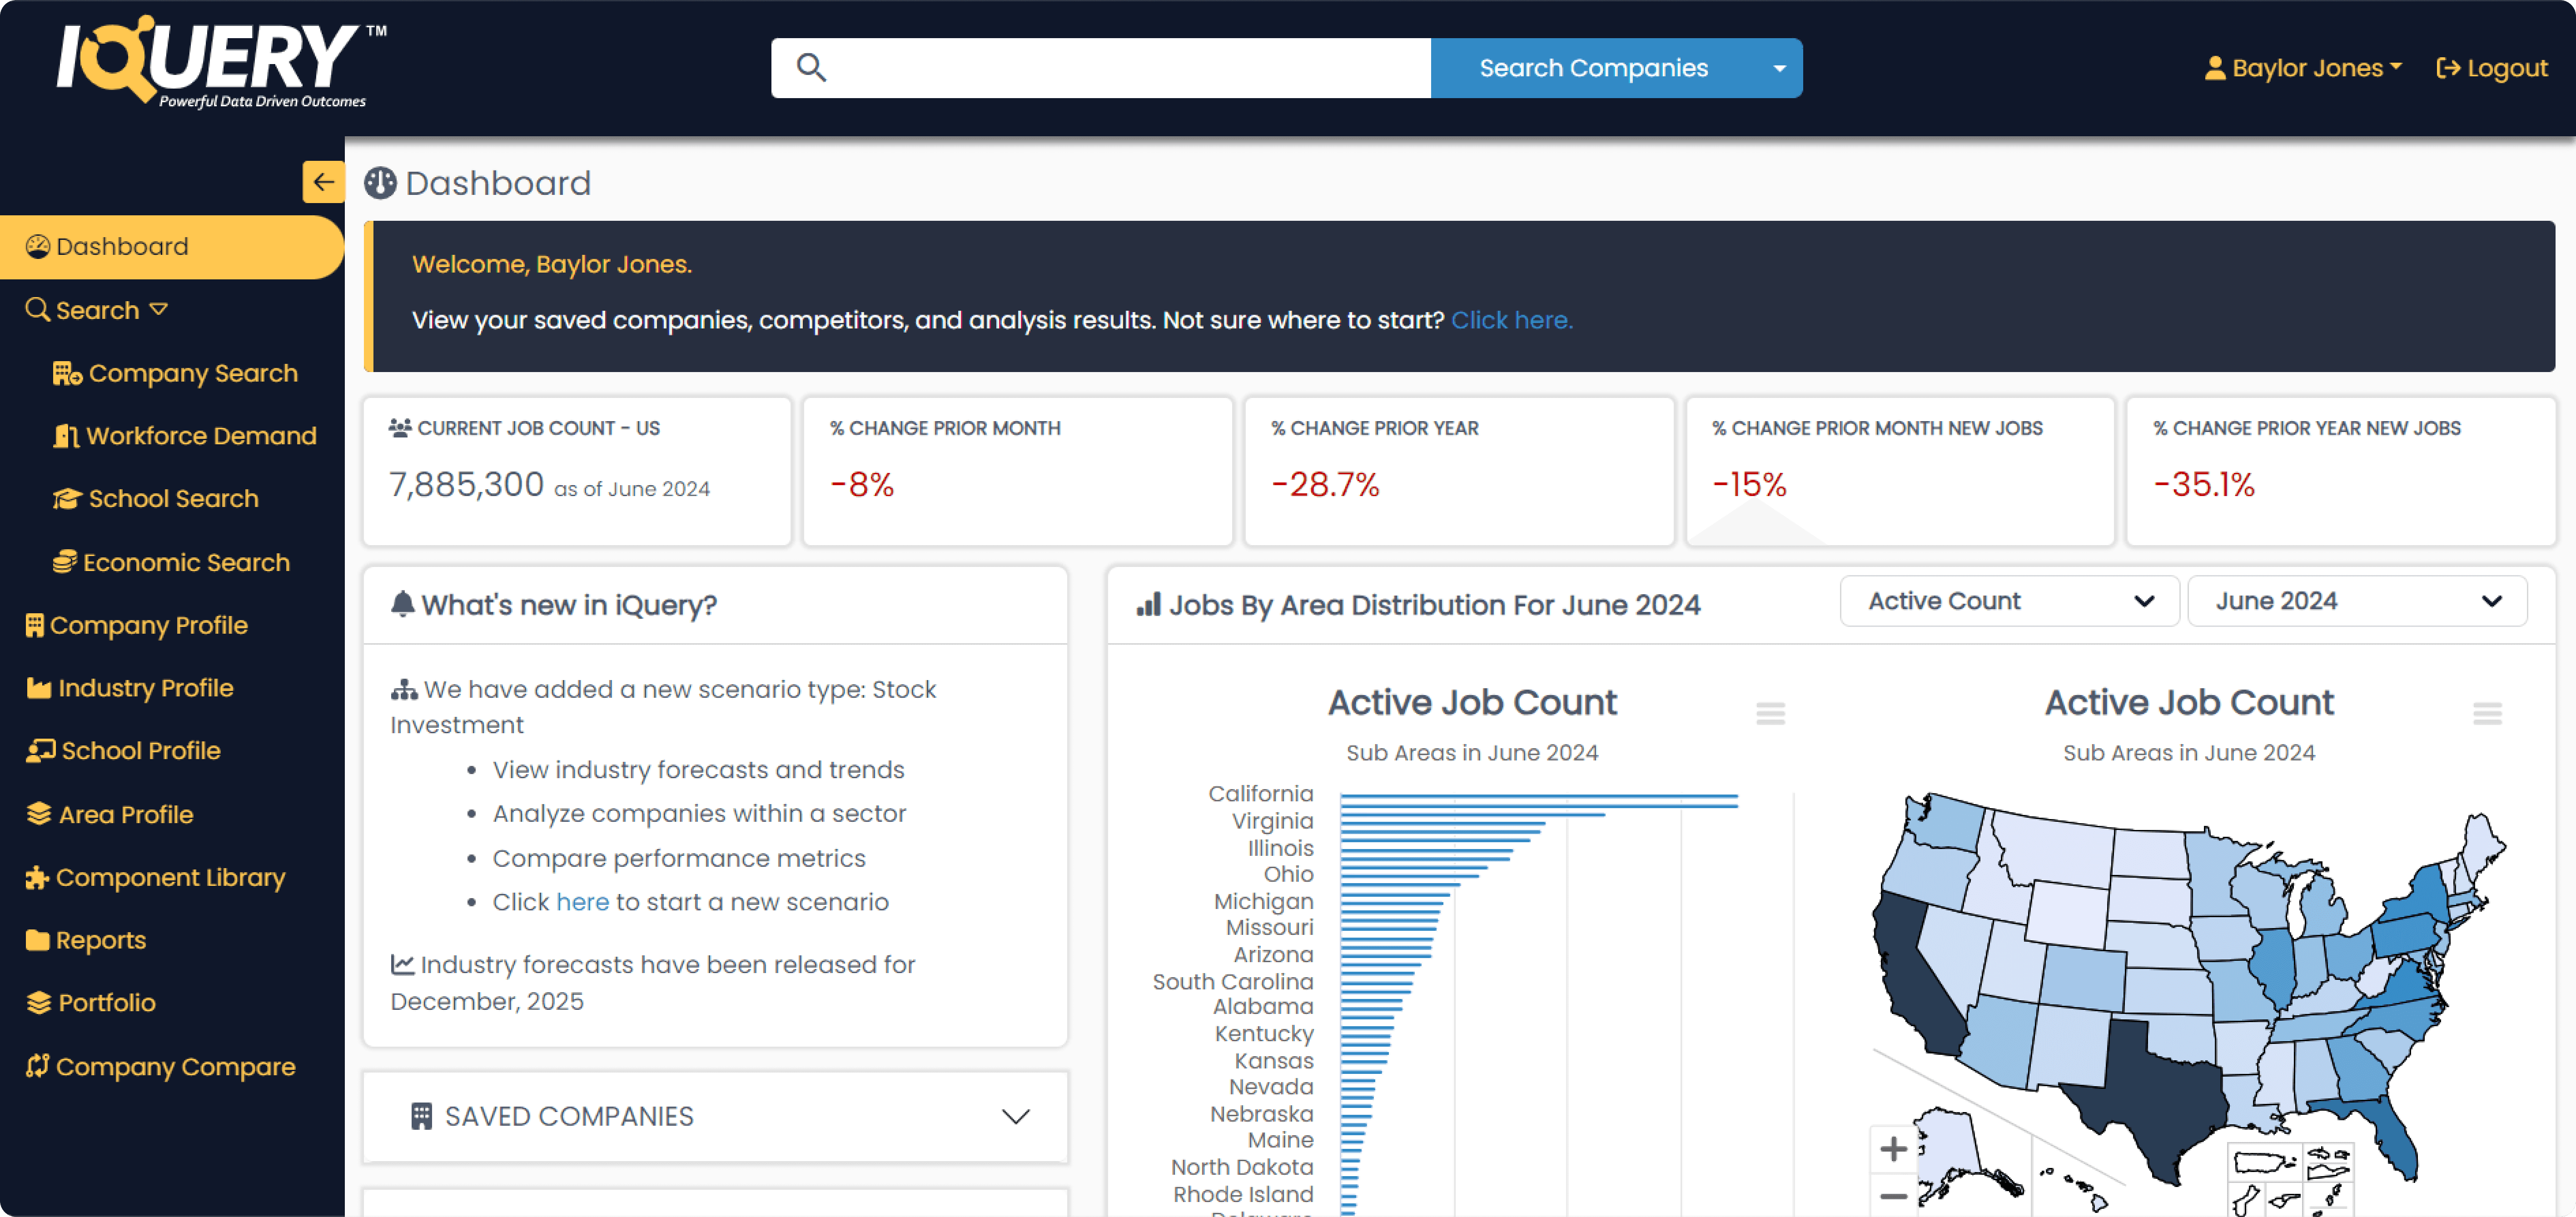The height and width of the screenshot is (1217, 2576).
Task: Zoom in on the map
Action: tap(1893, 1149)
